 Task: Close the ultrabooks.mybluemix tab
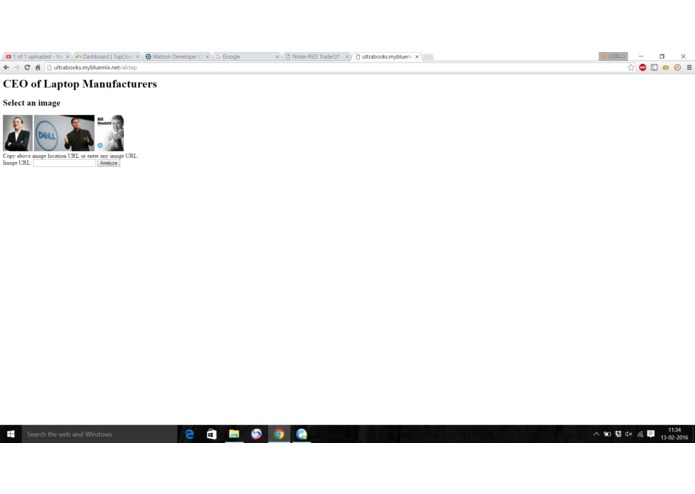click(x=417, y=57)
